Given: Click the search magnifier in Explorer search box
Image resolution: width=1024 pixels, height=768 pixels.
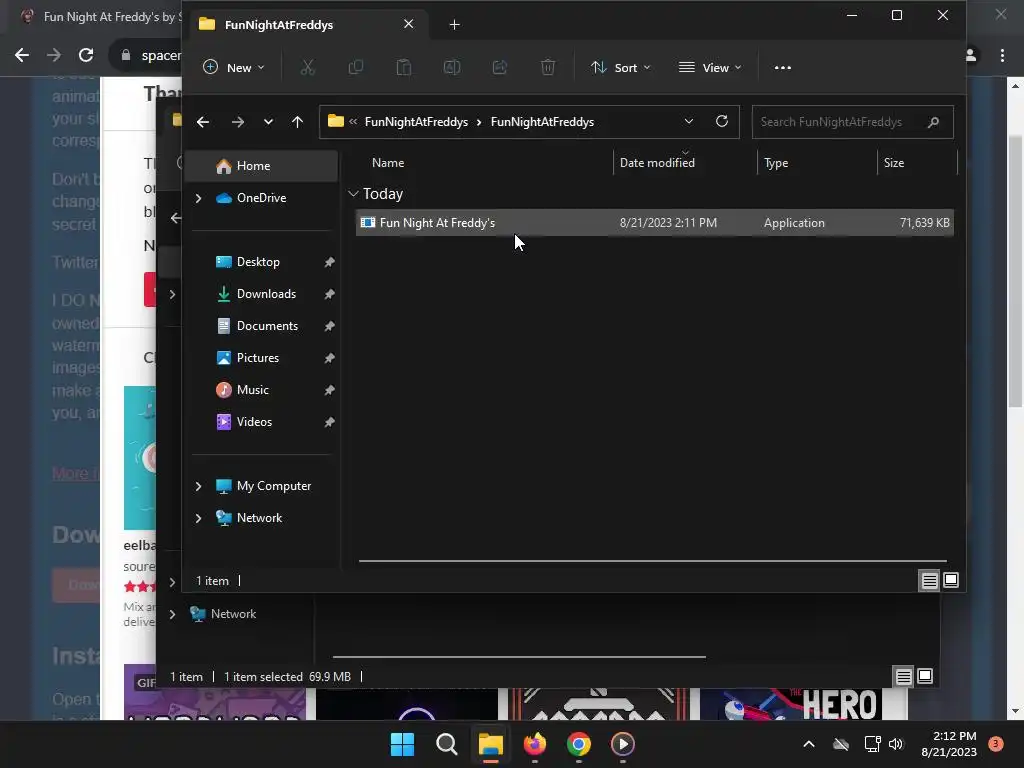Looking at the screenshot, I should click(x=933, y=122).
